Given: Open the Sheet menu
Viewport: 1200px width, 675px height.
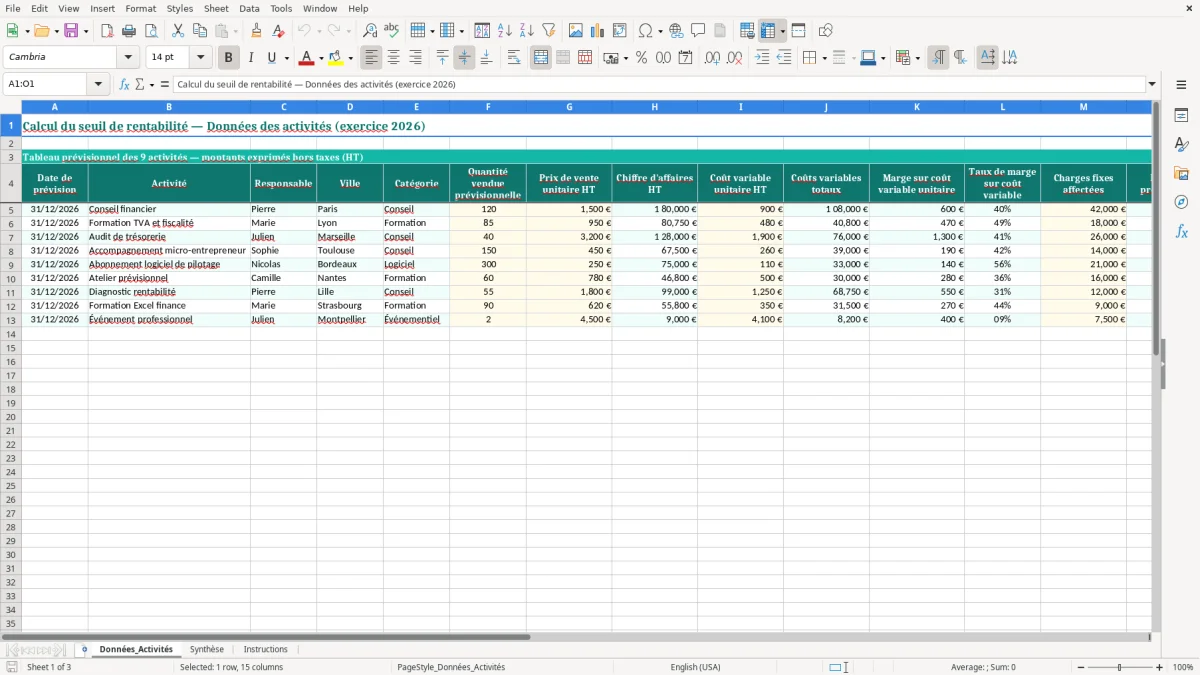Looking at the screenshot, I should pyautogui.click(x=216, y=8).
